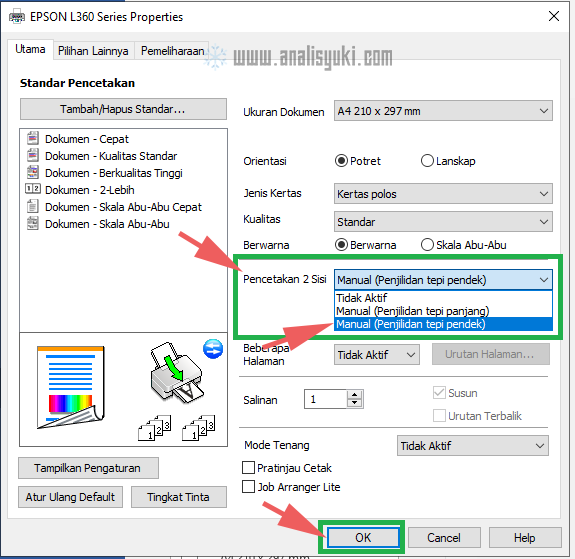The height and width of the screenshot is (559, 575).
Task: Click the Salinan copies input field
Action: (326, 399)
